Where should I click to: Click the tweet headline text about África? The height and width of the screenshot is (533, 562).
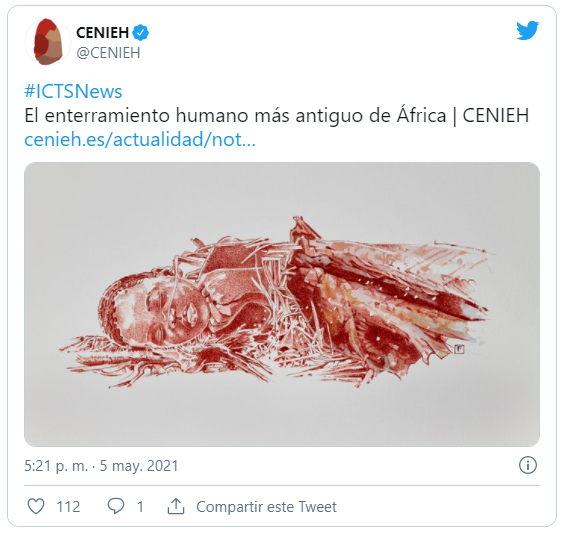click(x=276, y=115)
